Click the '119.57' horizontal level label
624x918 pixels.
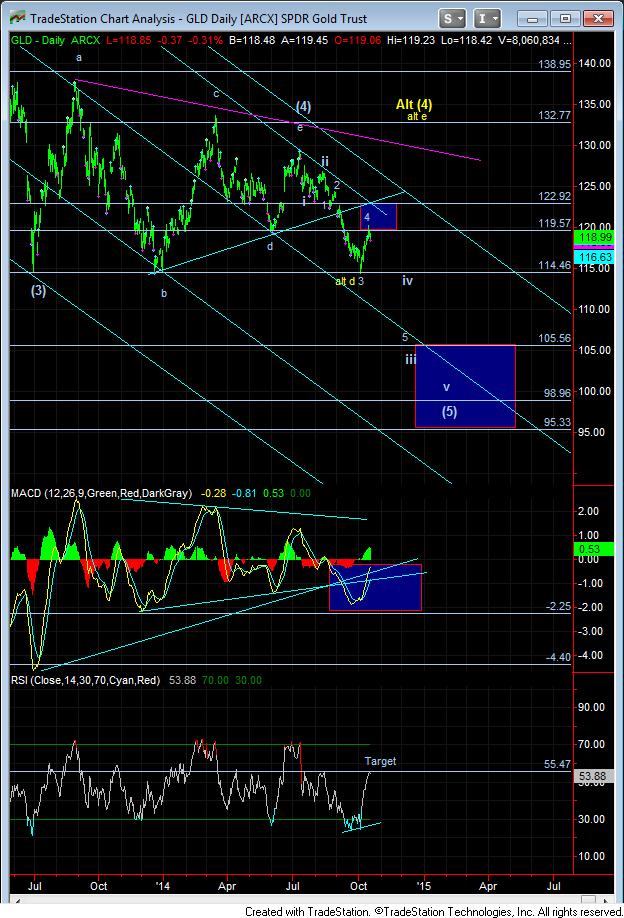click(554, 223)
